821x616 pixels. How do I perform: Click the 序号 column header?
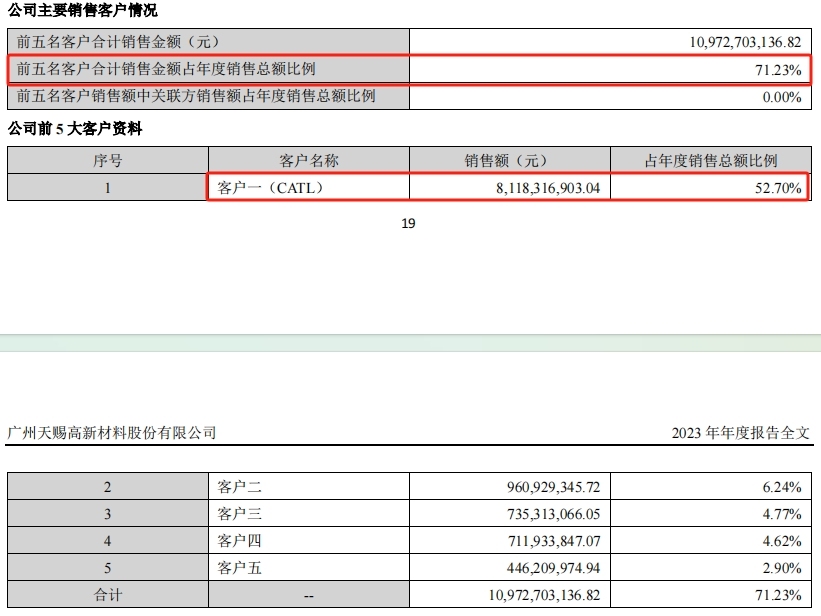(108, 160)
